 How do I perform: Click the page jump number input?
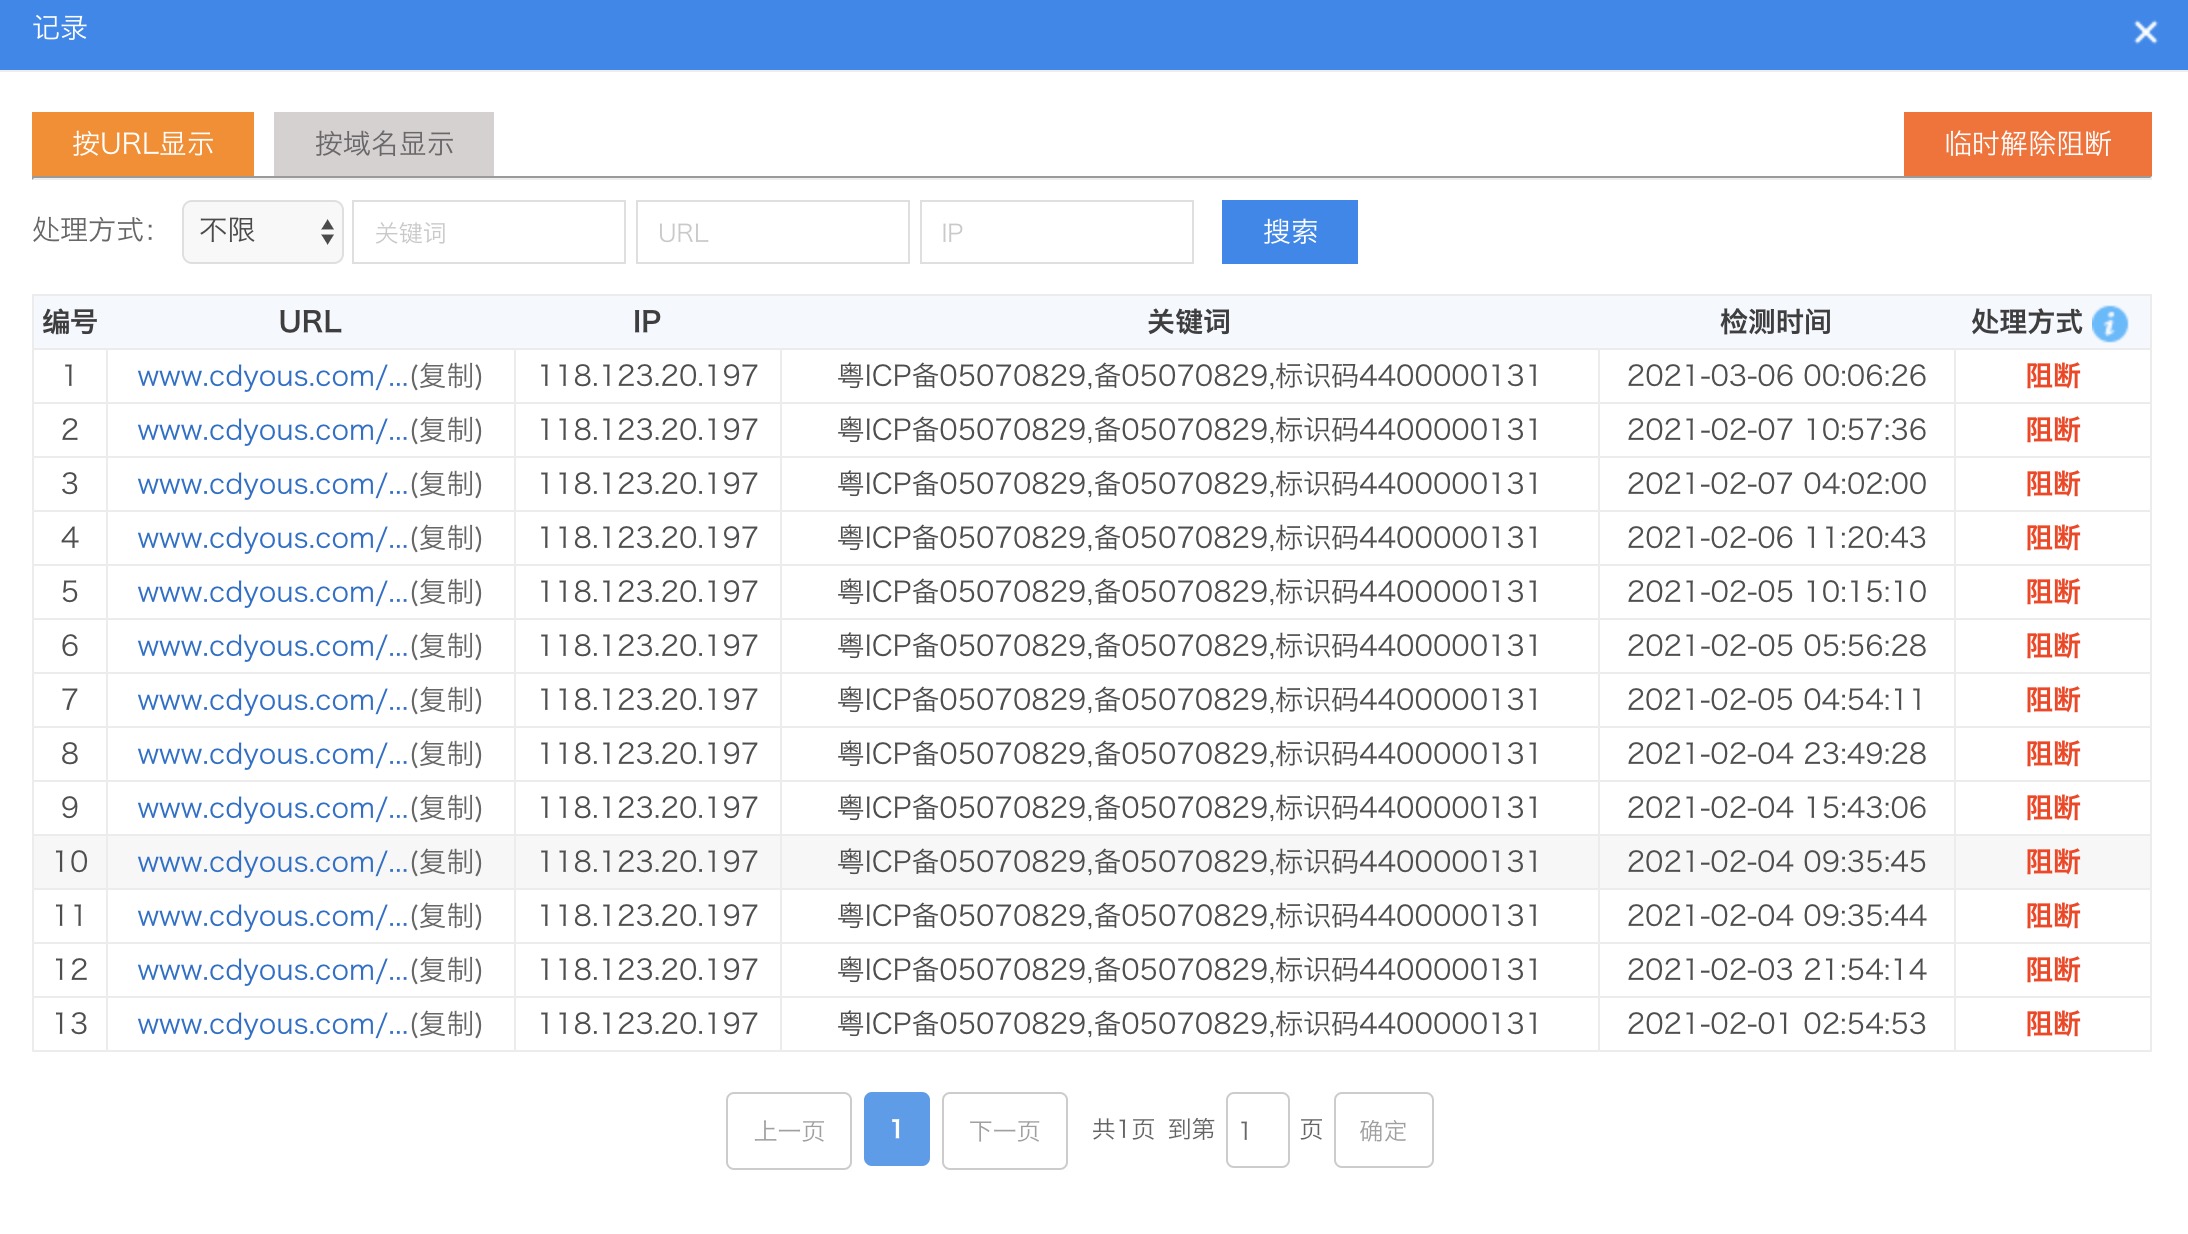click(1257, 1130)
